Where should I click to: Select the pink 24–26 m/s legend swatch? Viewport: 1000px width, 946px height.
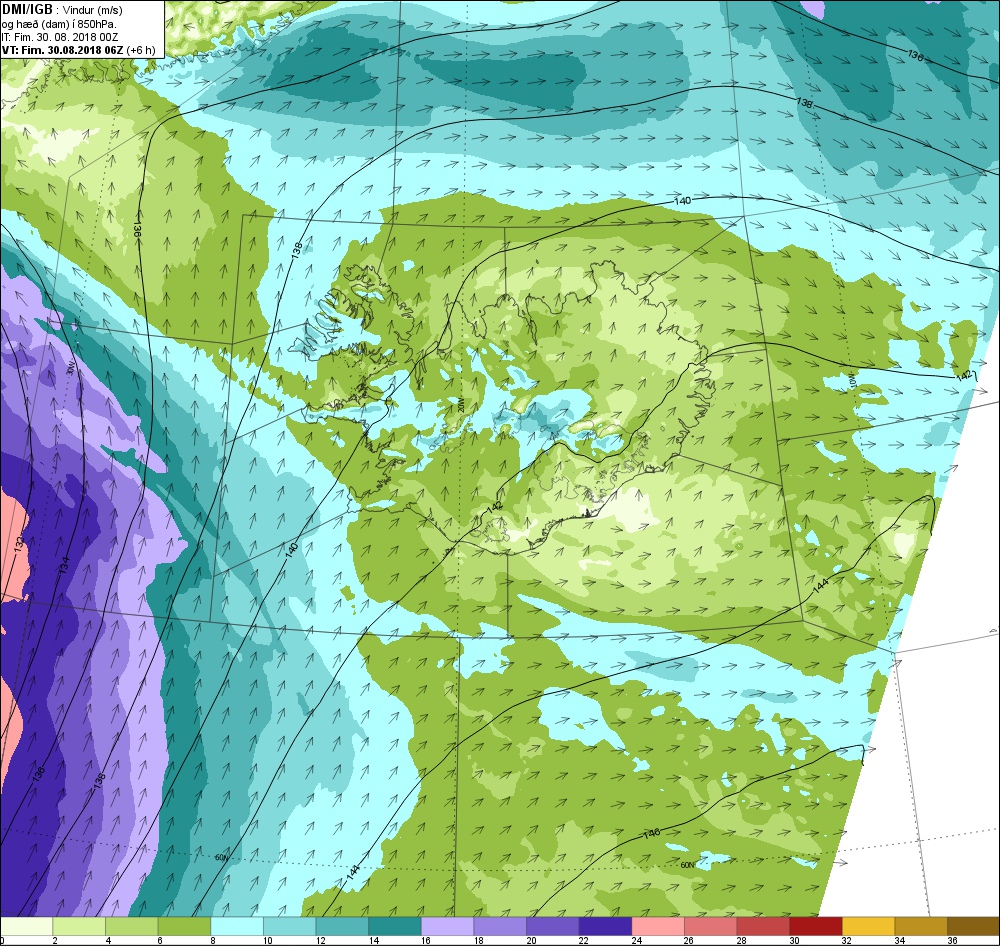pyautogui.click(x=658, y=926)
